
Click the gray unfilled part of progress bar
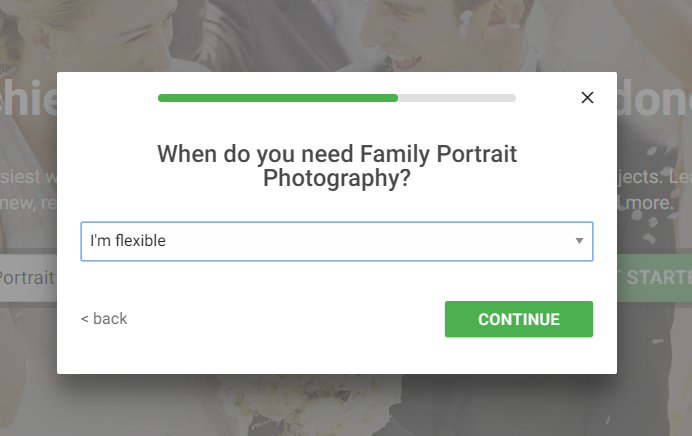(457, 98)
